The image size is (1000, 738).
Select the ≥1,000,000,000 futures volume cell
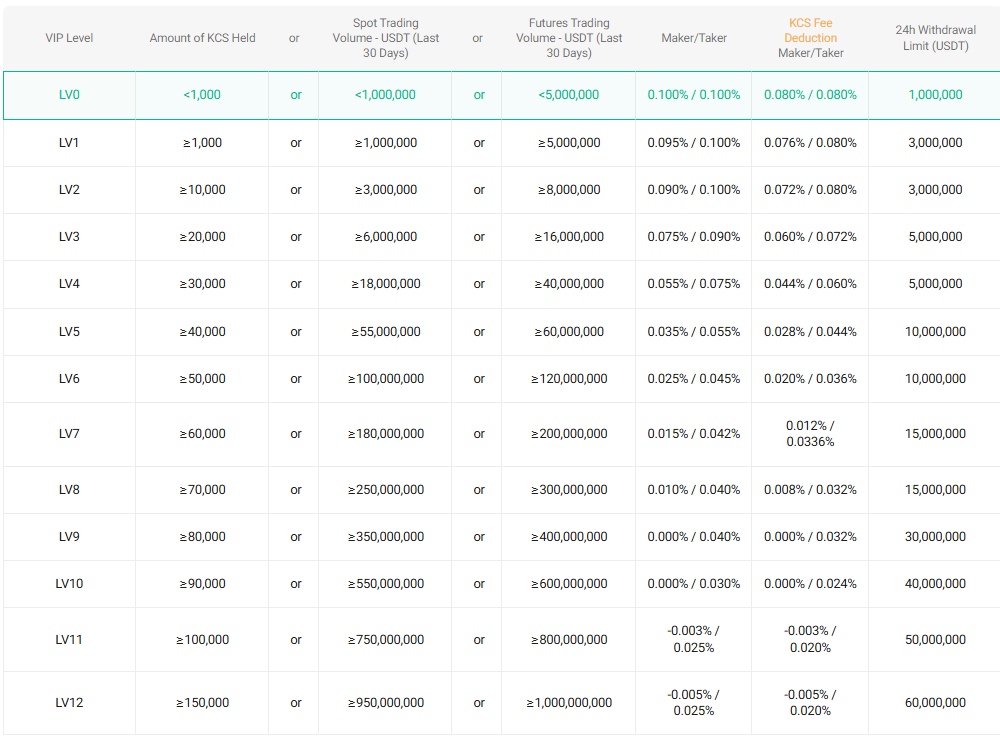567,702
